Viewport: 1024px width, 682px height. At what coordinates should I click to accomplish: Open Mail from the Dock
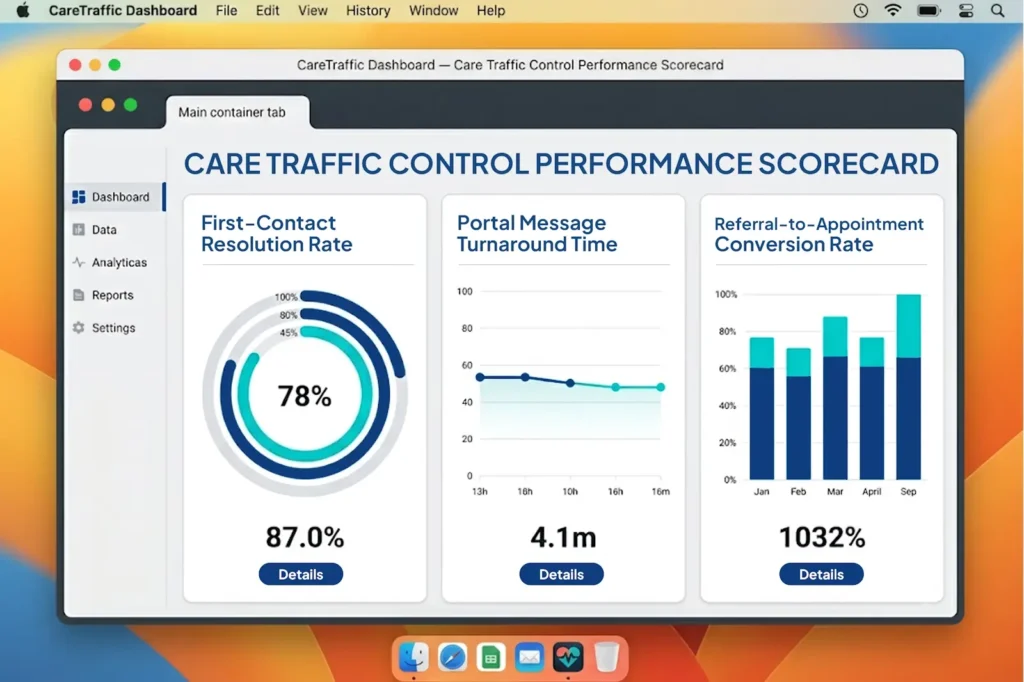(530, 657)
